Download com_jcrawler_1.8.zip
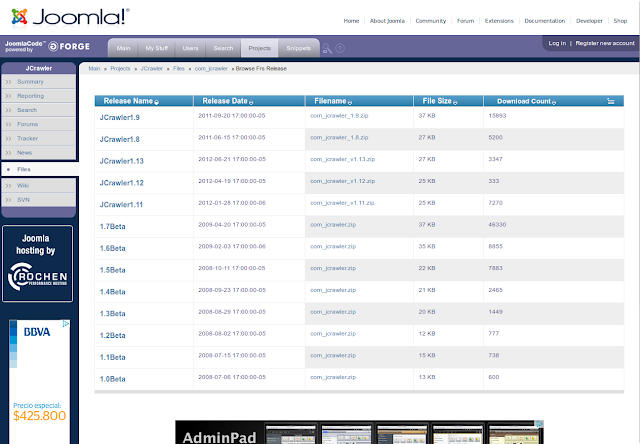640x444 pixels. point(339,138)
